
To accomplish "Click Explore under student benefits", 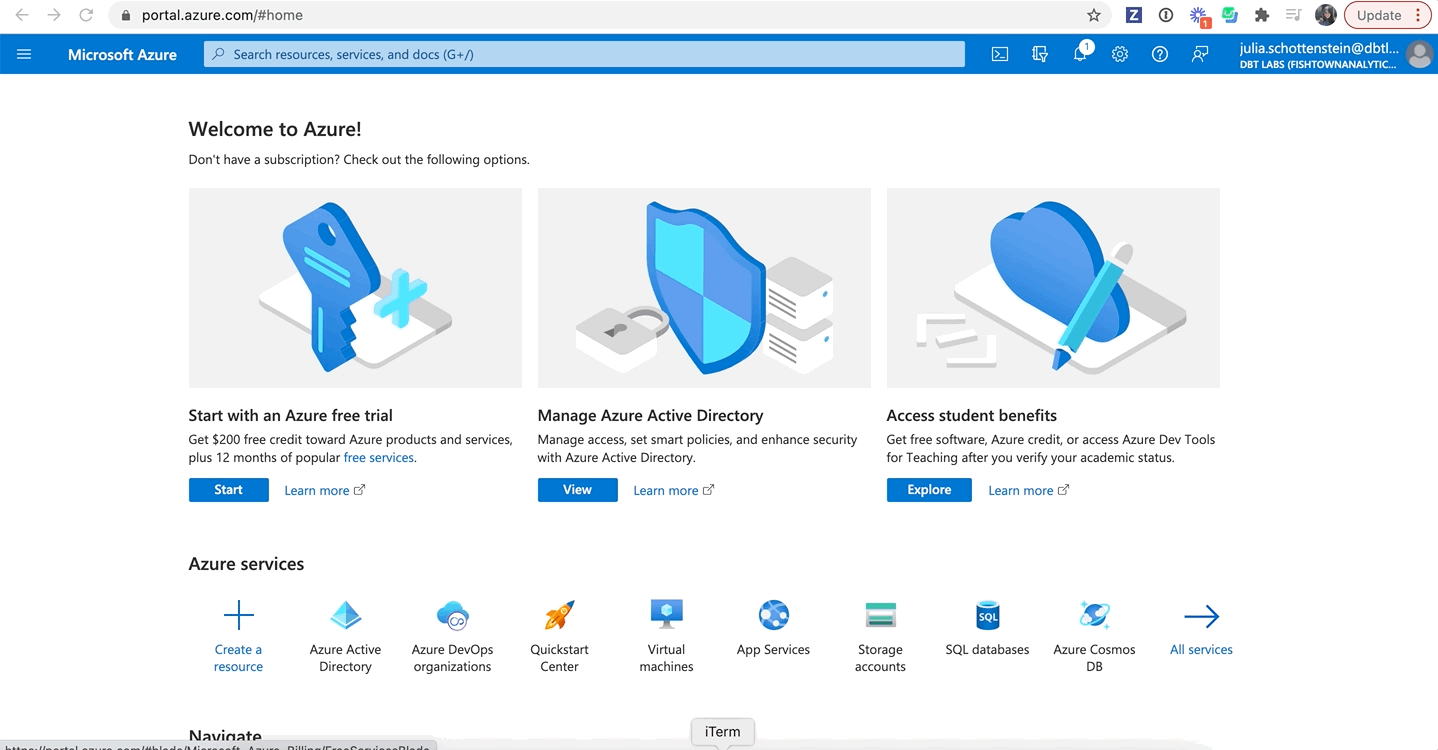I will coord(928,490).
